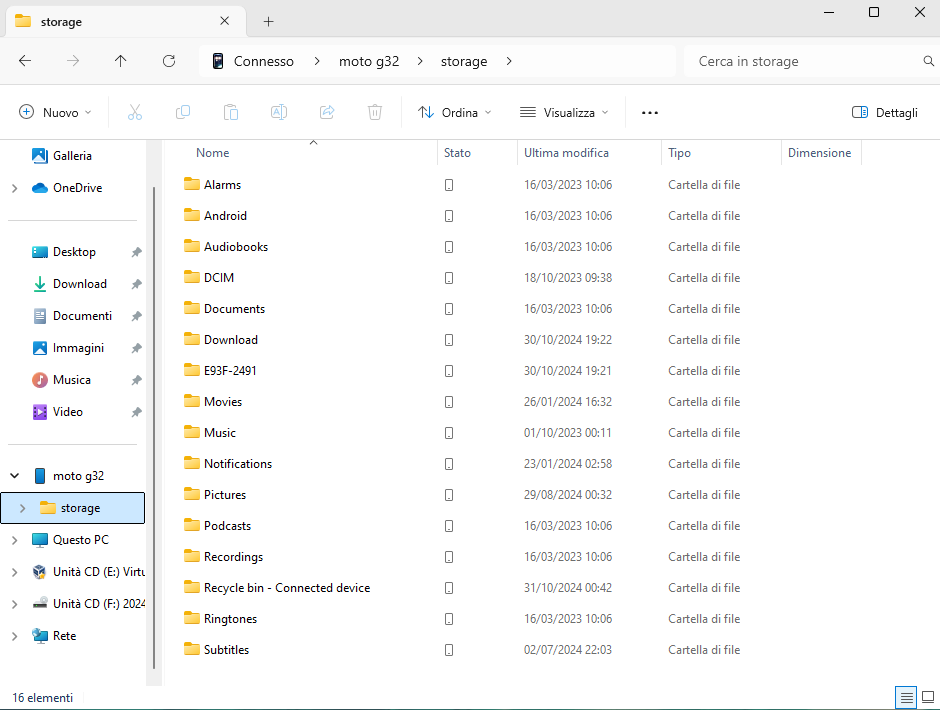940x710 pixels.
Task: Click the search magnifier icon
Action: (928, 61)
